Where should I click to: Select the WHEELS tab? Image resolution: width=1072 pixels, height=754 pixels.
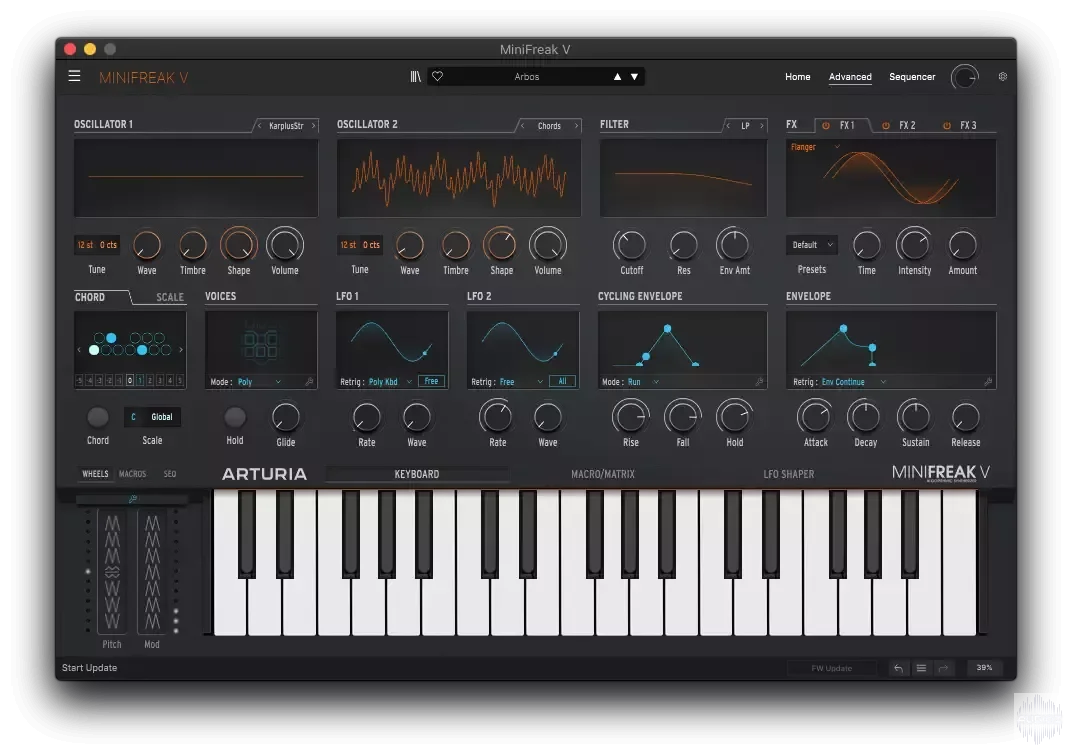tap(95, 474)
